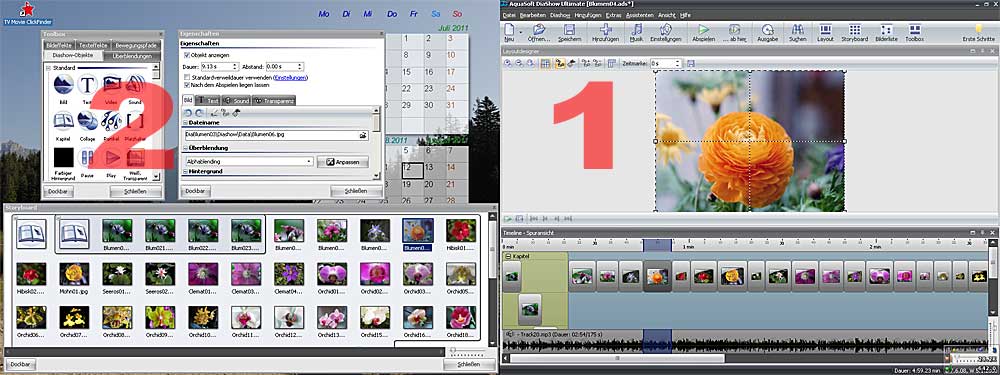The height and width of the screenshot is (375, 1000).
Task: Click the Musik toolbar icon
Action: pos(636,33)
